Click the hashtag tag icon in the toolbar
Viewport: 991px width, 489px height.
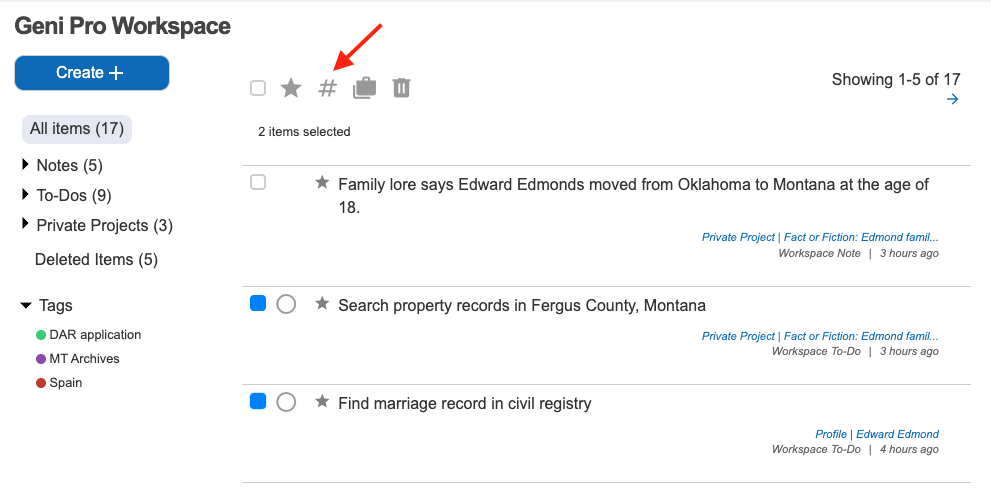pyautogui.click(x=327, y=88)
